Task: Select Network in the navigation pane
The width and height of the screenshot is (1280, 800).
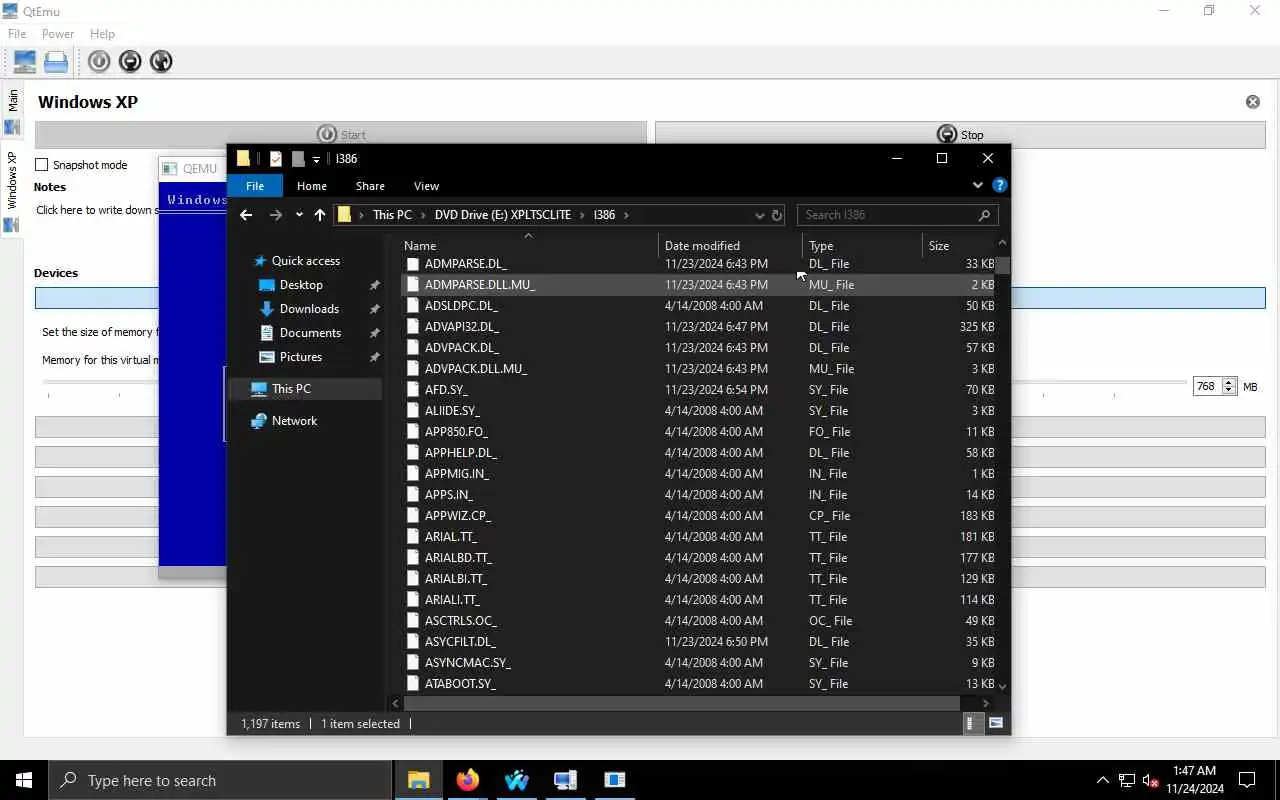Action: pyautogui.click(x=294, y=421)
